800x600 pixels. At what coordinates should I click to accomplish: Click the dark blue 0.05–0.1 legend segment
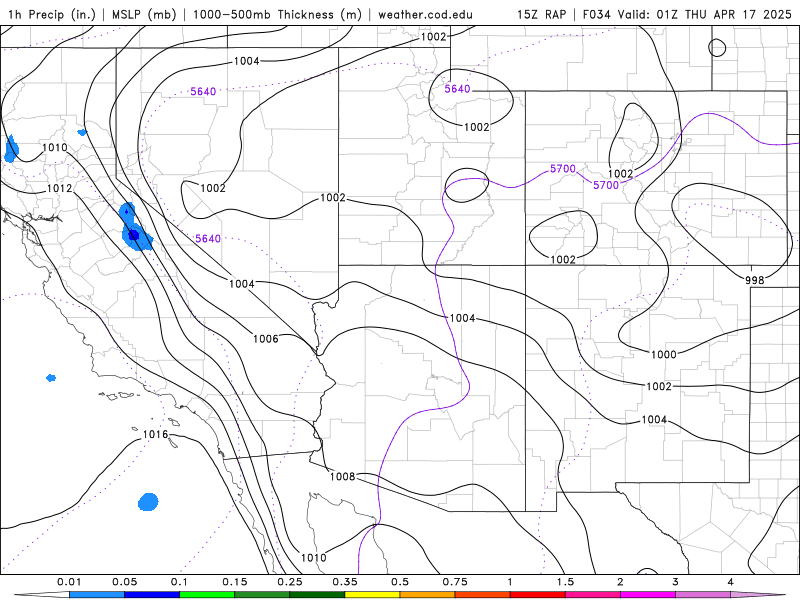152,595
